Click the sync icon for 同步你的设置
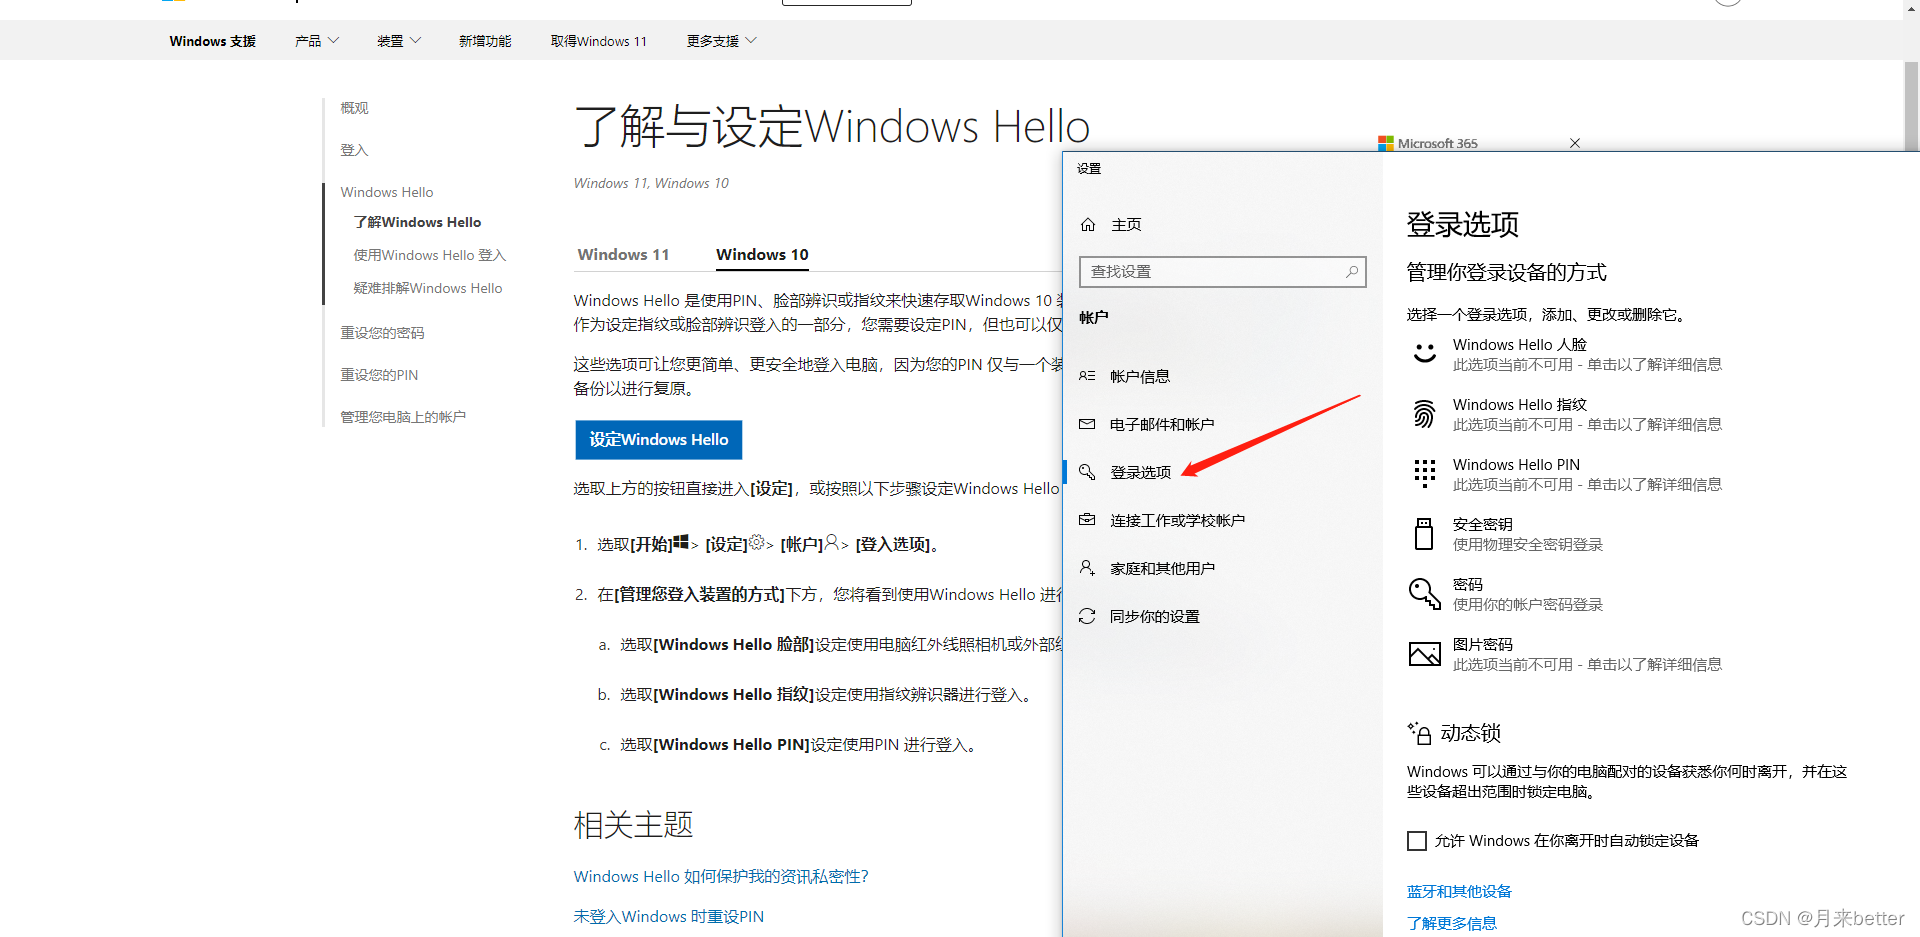Screen dimensions: 1920x937 tap(1087, 616)
